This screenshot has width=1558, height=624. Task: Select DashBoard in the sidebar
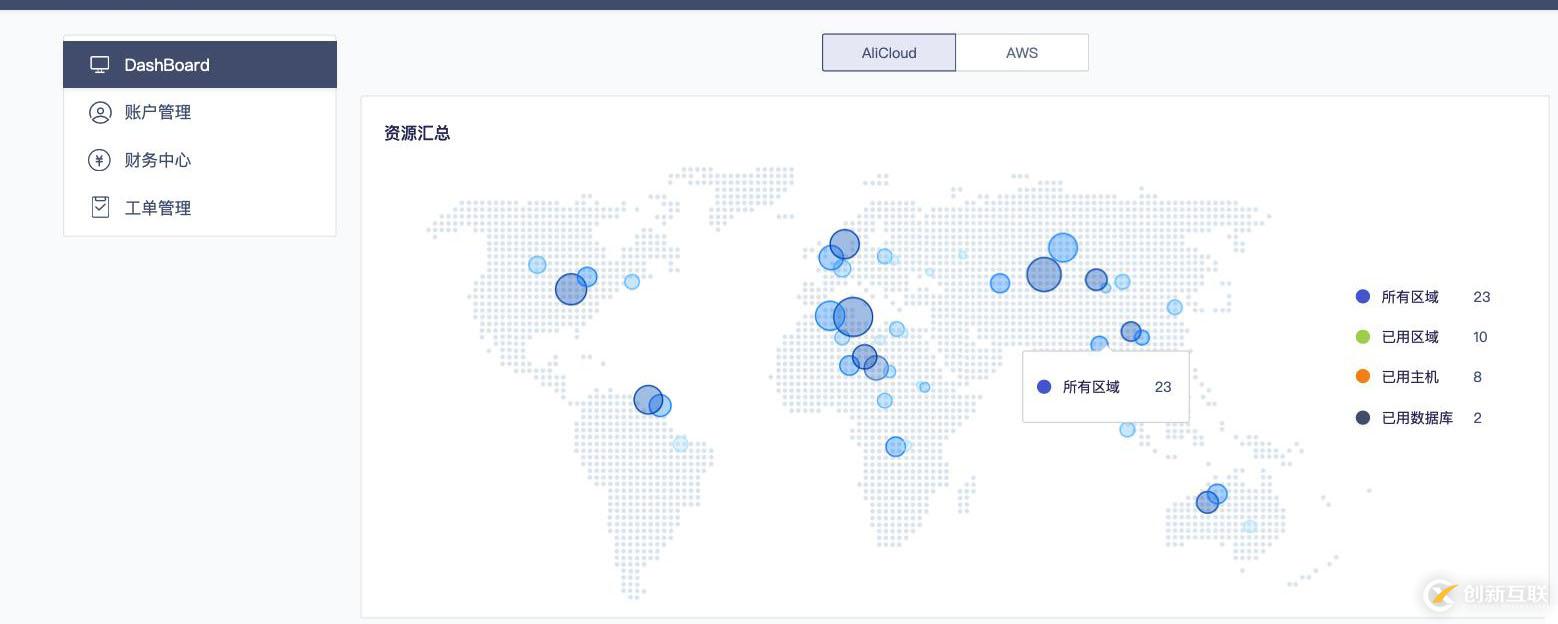click(200, 65)
